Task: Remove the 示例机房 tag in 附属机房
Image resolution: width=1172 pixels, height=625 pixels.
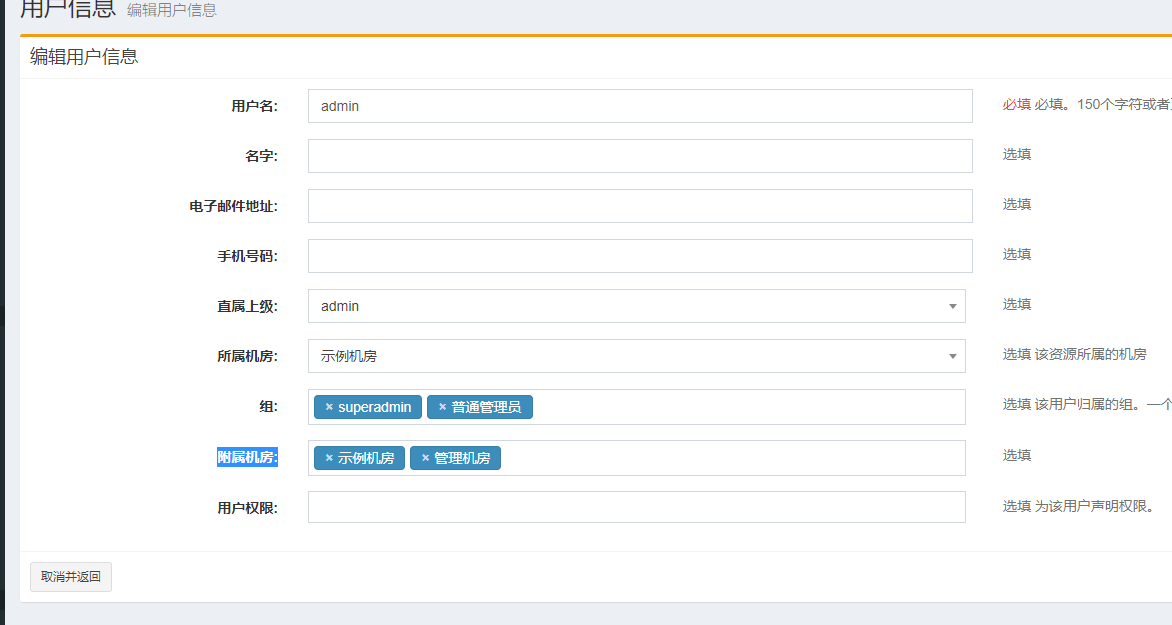Action: click(329, 458)
